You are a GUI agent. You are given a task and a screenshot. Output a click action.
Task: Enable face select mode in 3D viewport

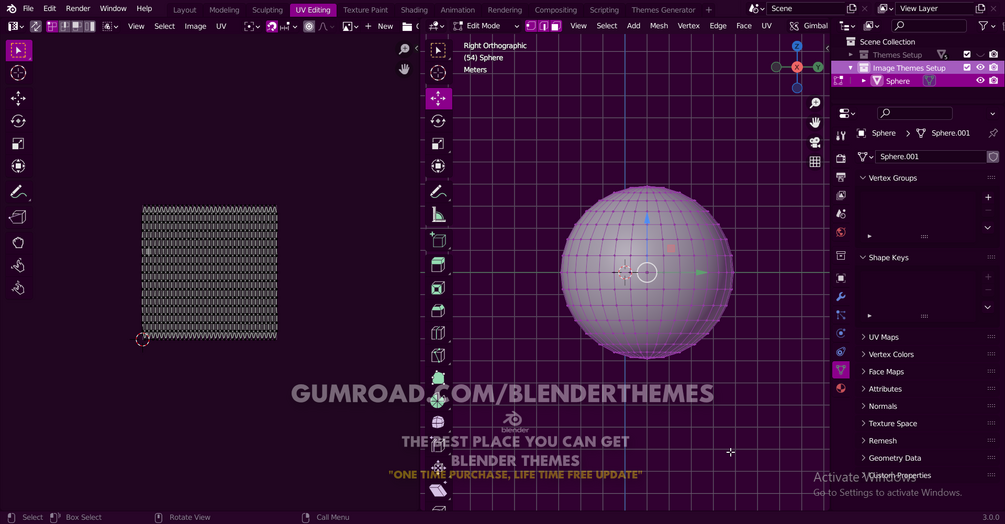(x=556, y=26)
